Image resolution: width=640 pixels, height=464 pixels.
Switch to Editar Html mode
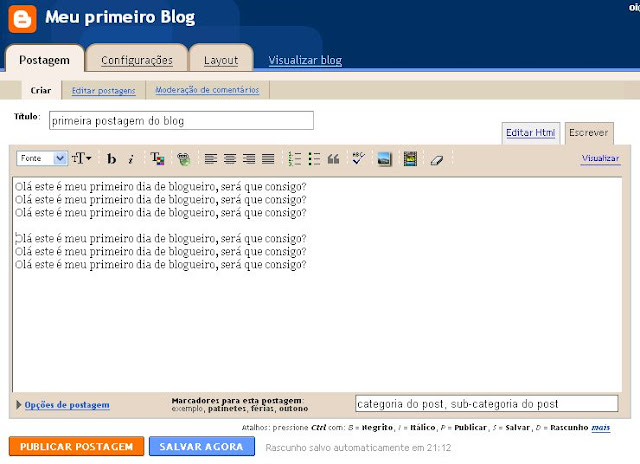click(x=530, y=133)
